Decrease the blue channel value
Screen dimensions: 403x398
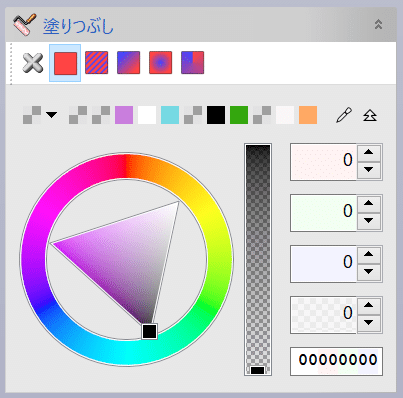(369, 272)
